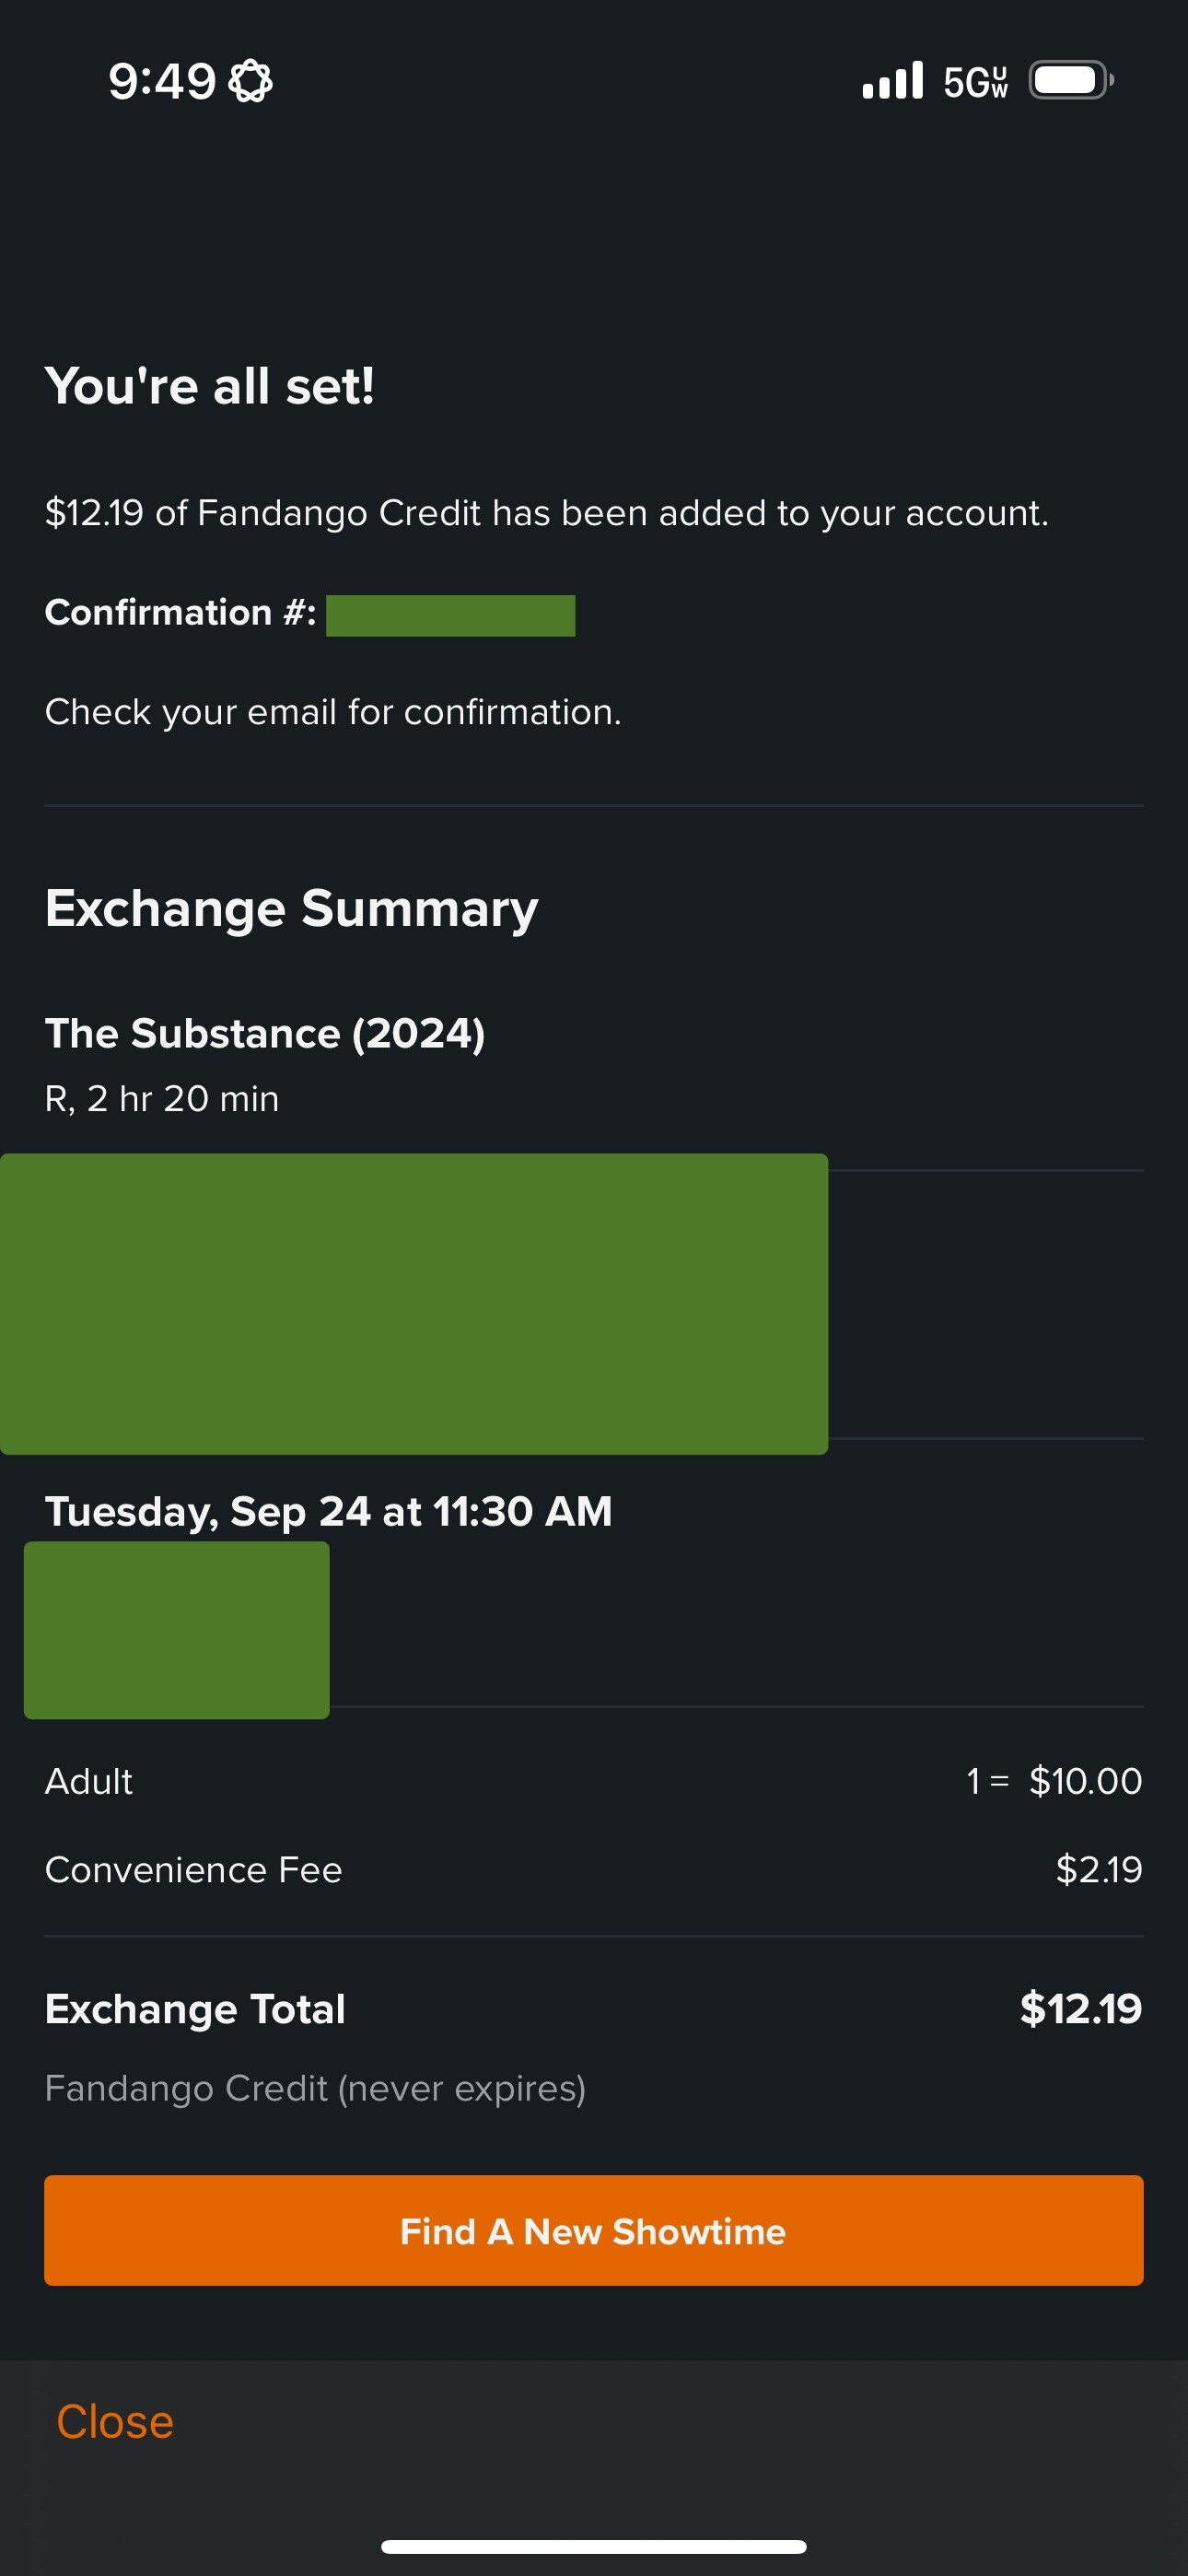
Task: Tap the Exchange Total amount $12.19
Action: (x=1080, y=2008)
